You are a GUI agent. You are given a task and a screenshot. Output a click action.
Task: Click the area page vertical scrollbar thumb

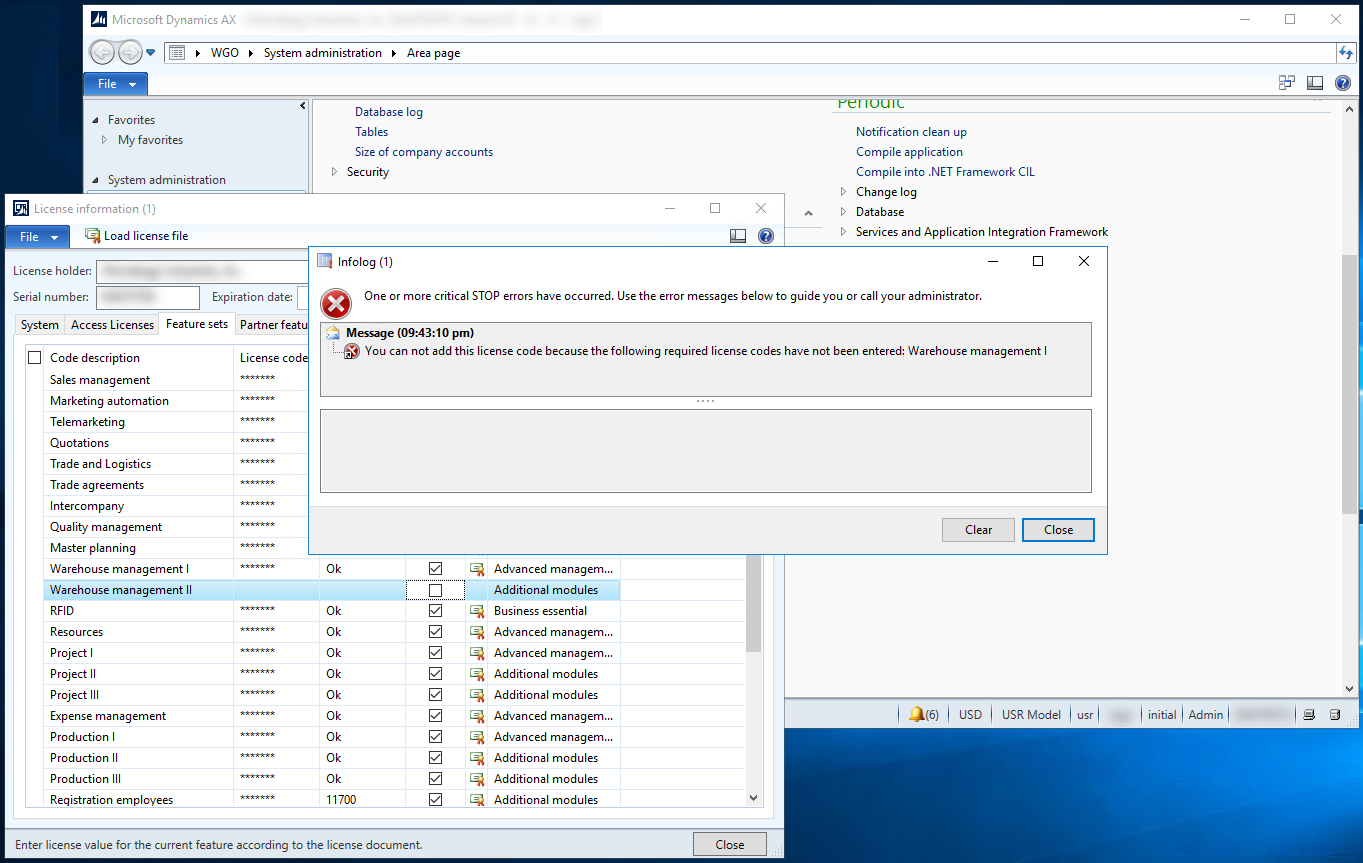point(1349,385)
